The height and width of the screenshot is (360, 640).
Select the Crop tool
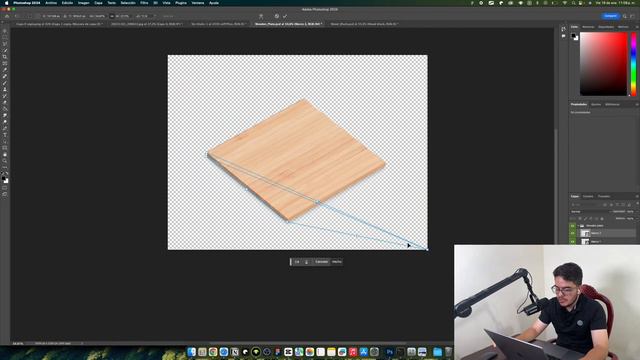(5, 57)
